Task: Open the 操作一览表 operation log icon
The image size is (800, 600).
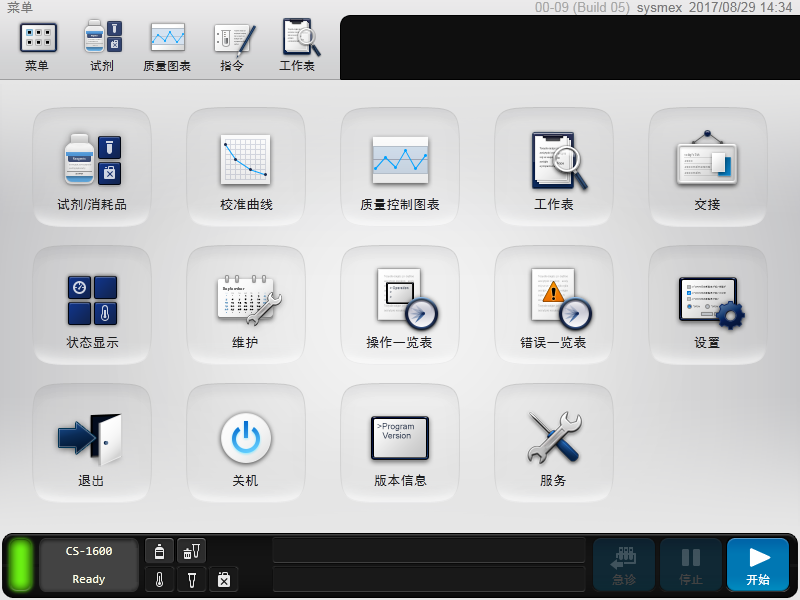Action: pyautogui.click(x=400, y=304)
